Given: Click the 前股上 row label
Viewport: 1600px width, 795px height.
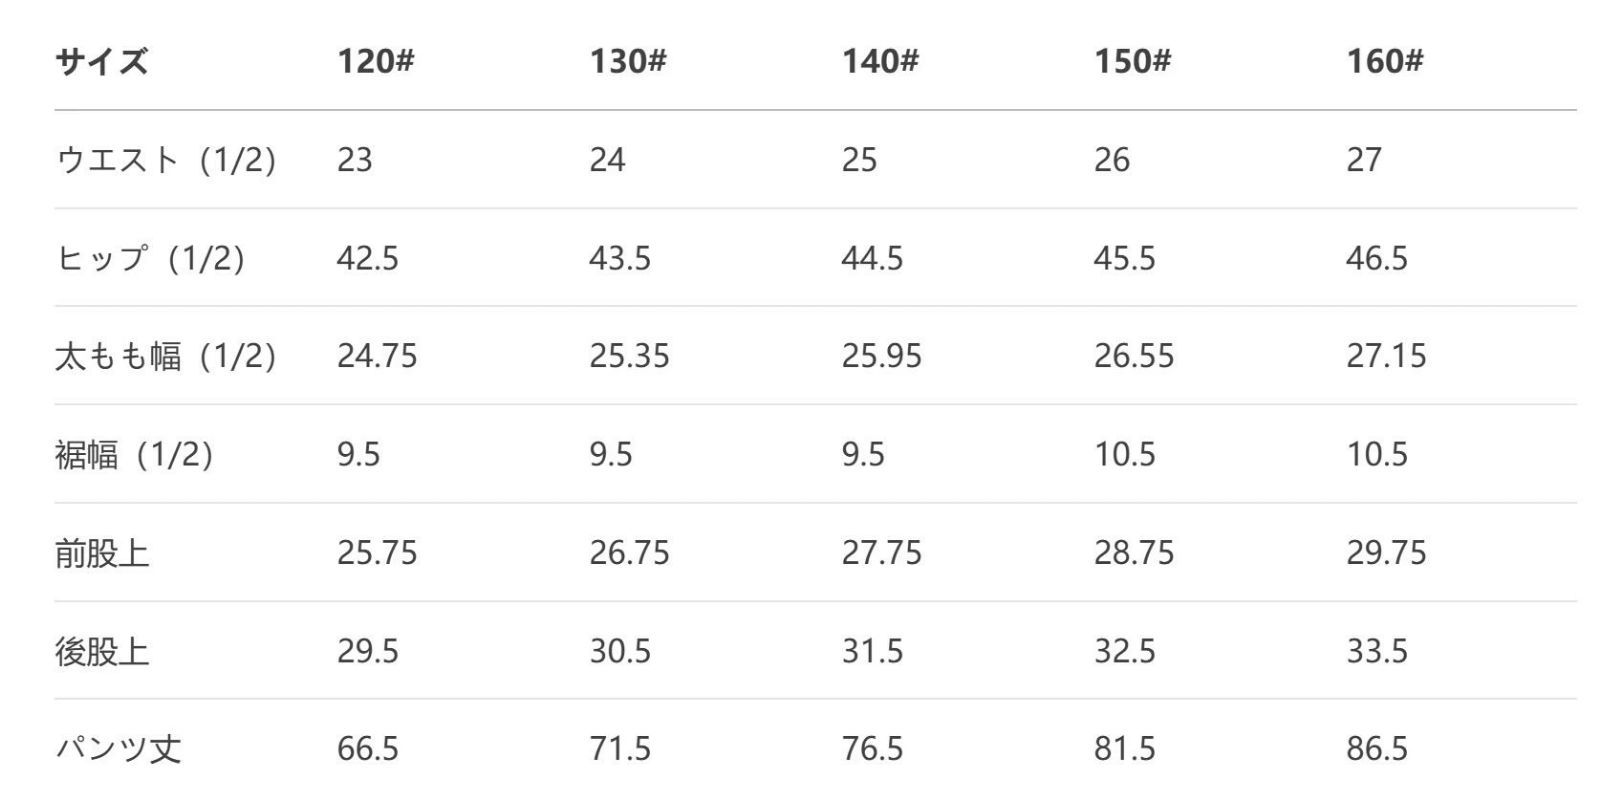Looking at the screenshot, I should pos(102,553).
